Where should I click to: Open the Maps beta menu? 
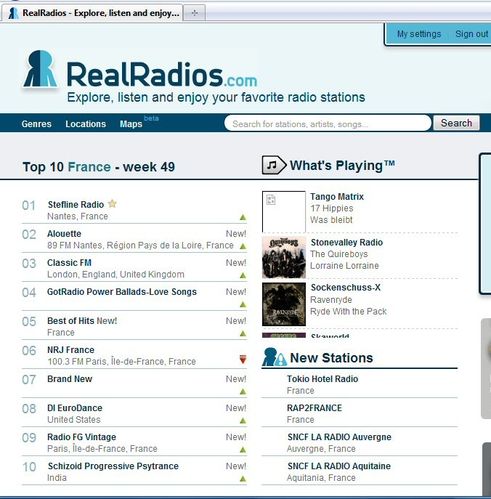click(x=131, y=124)
